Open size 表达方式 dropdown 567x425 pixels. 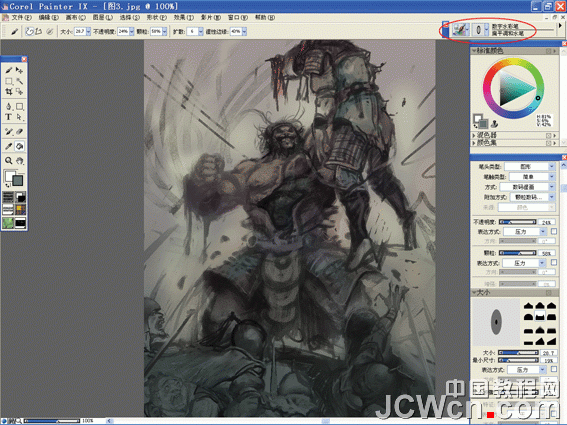pos(527,370)
